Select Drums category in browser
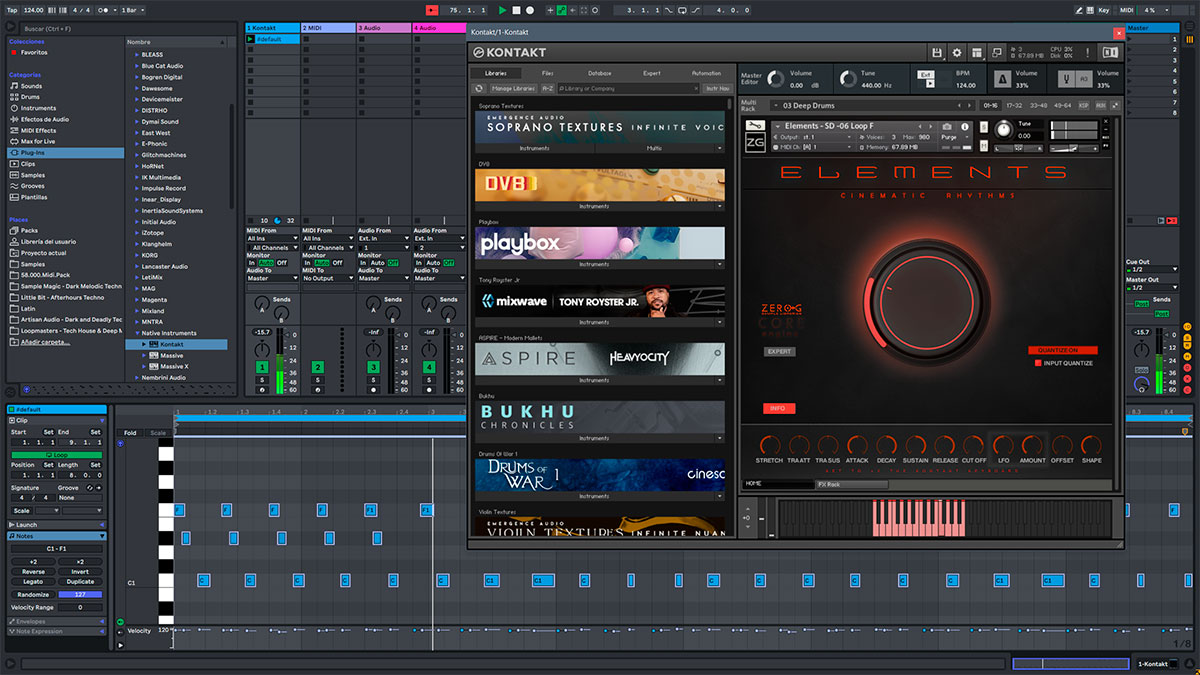 (x=31, y=97)
